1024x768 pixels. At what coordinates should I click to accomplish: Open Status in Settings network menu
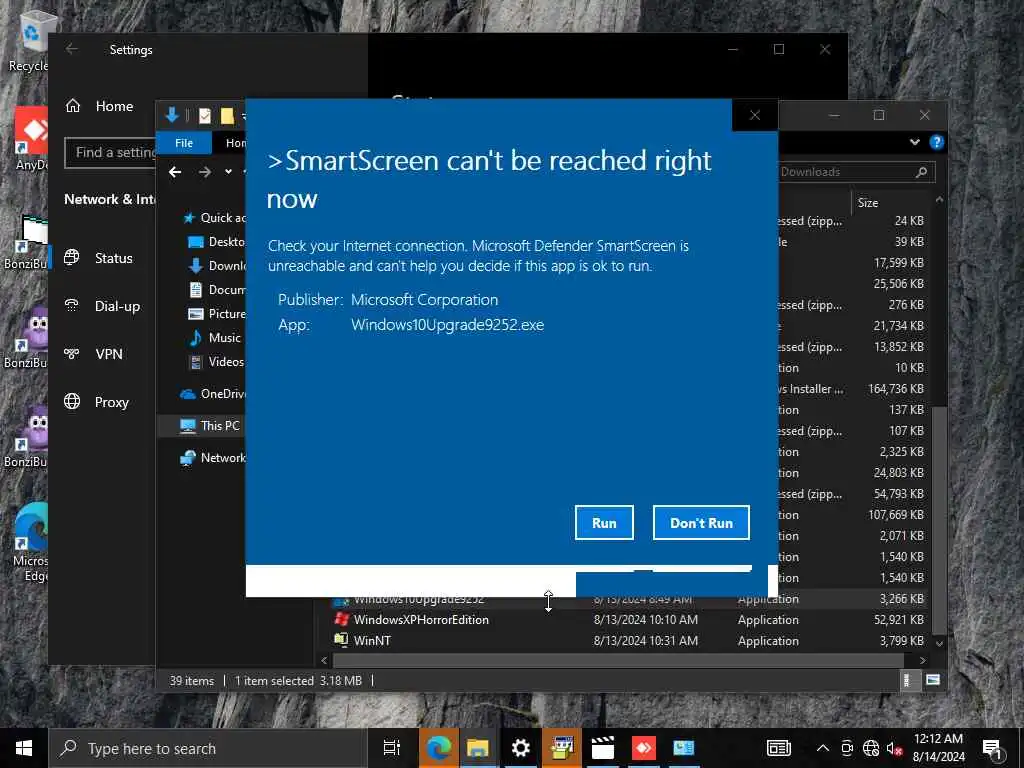tap(99, 258)
